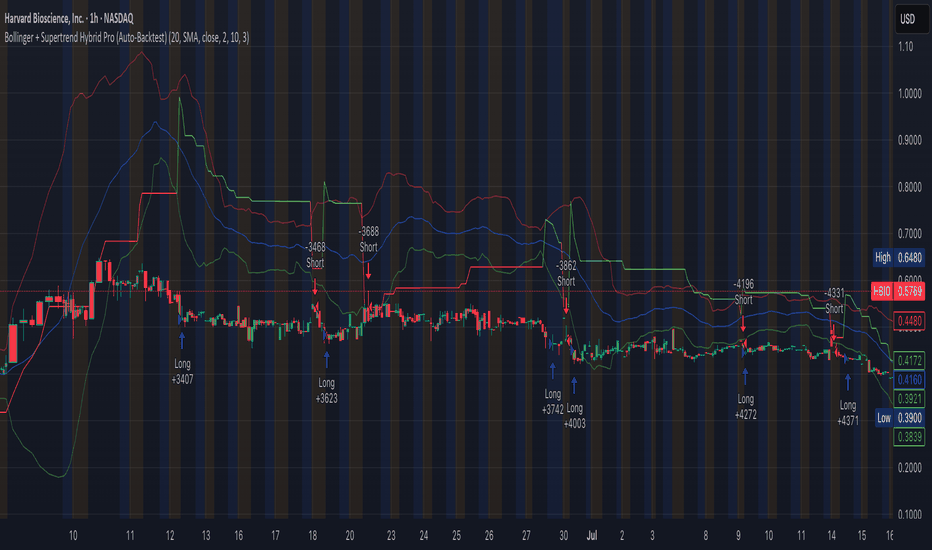
Task: Click the Long +3407 trade marker
Action: [x=182, y=371]
